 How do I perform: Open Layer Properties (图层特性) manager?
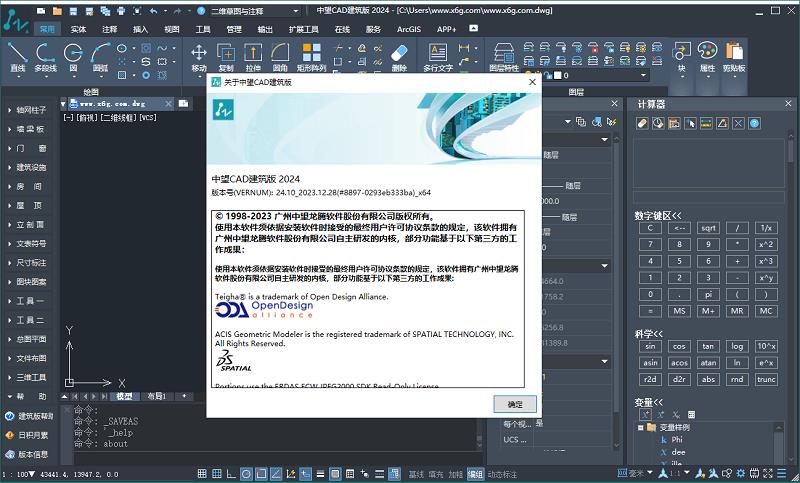pyautogui.click(x=504, y=57)
